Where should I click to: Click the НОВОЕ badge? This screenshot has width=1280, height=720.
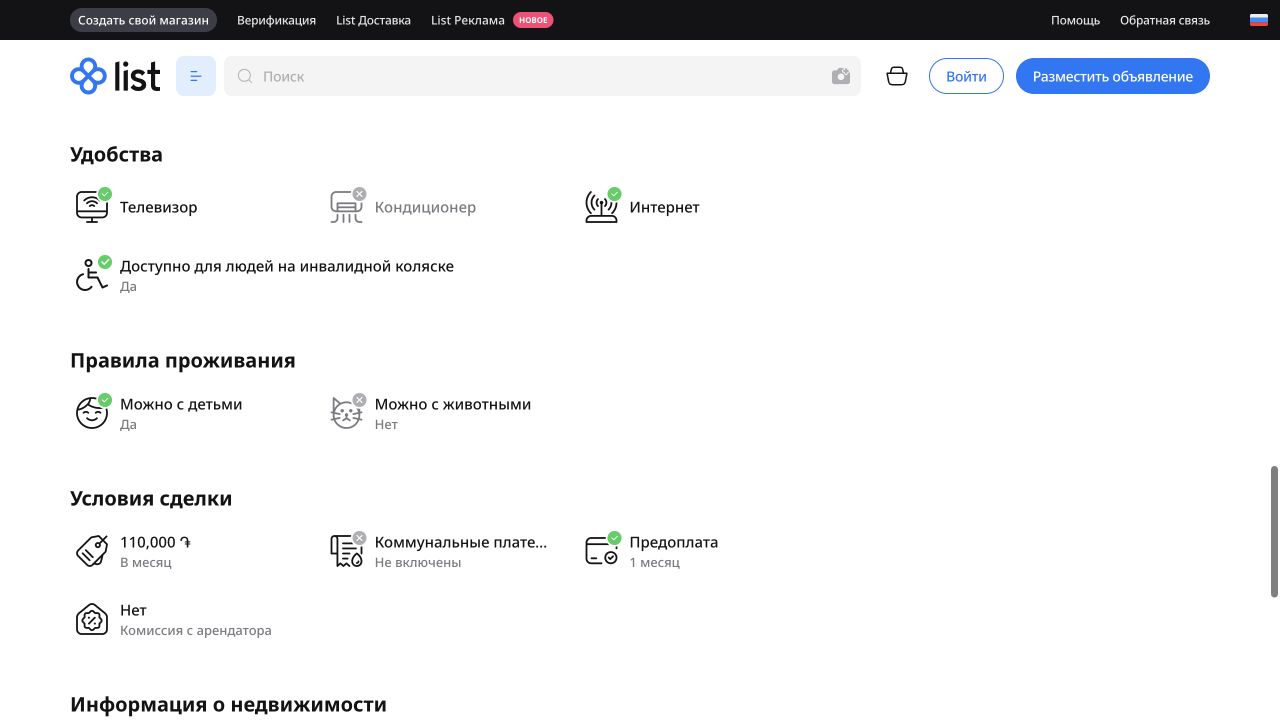533,20
